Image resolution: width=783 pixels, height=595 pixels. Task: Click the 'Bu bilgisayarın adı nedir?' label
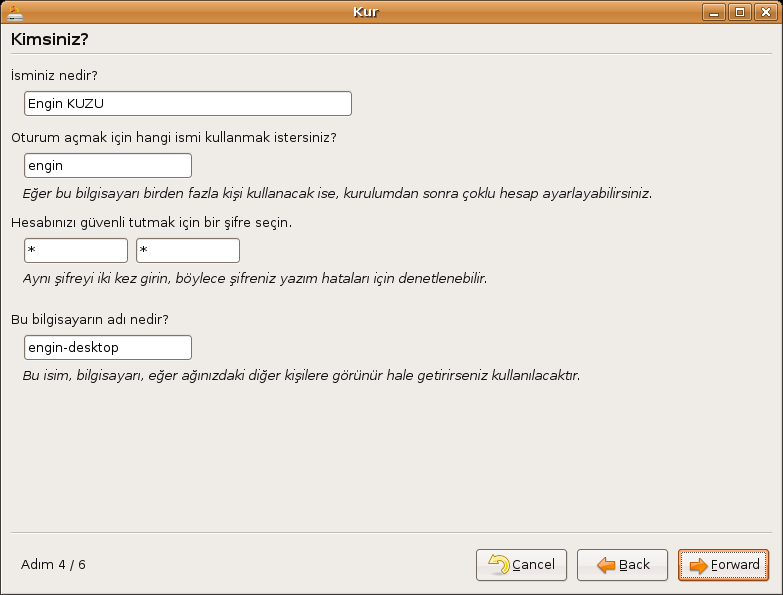point(90,319)
